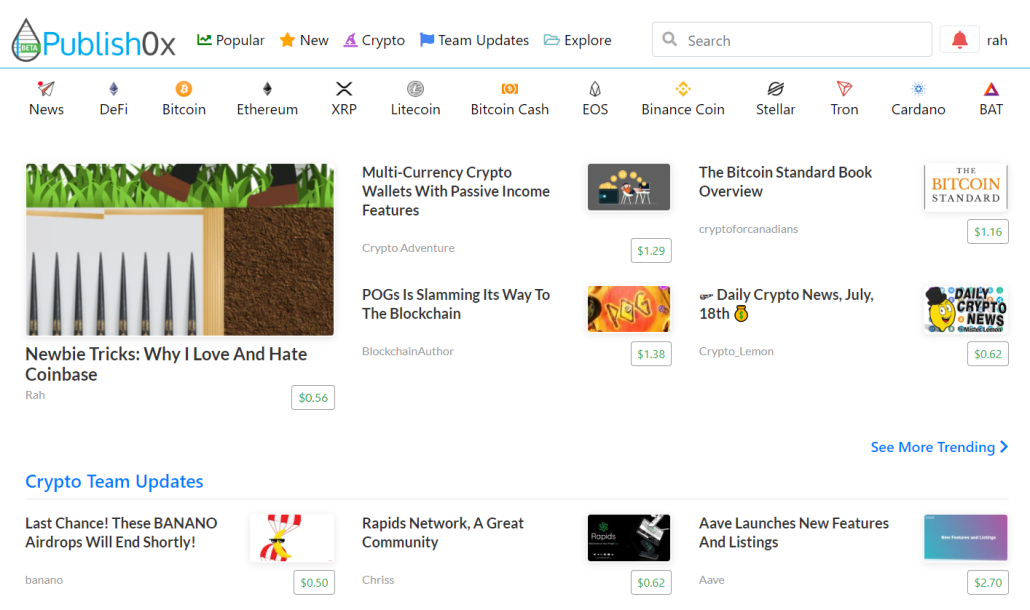Open Aave Launches New Features article
This screenshot has width=1030, height=610.
[x=794, y=533]
